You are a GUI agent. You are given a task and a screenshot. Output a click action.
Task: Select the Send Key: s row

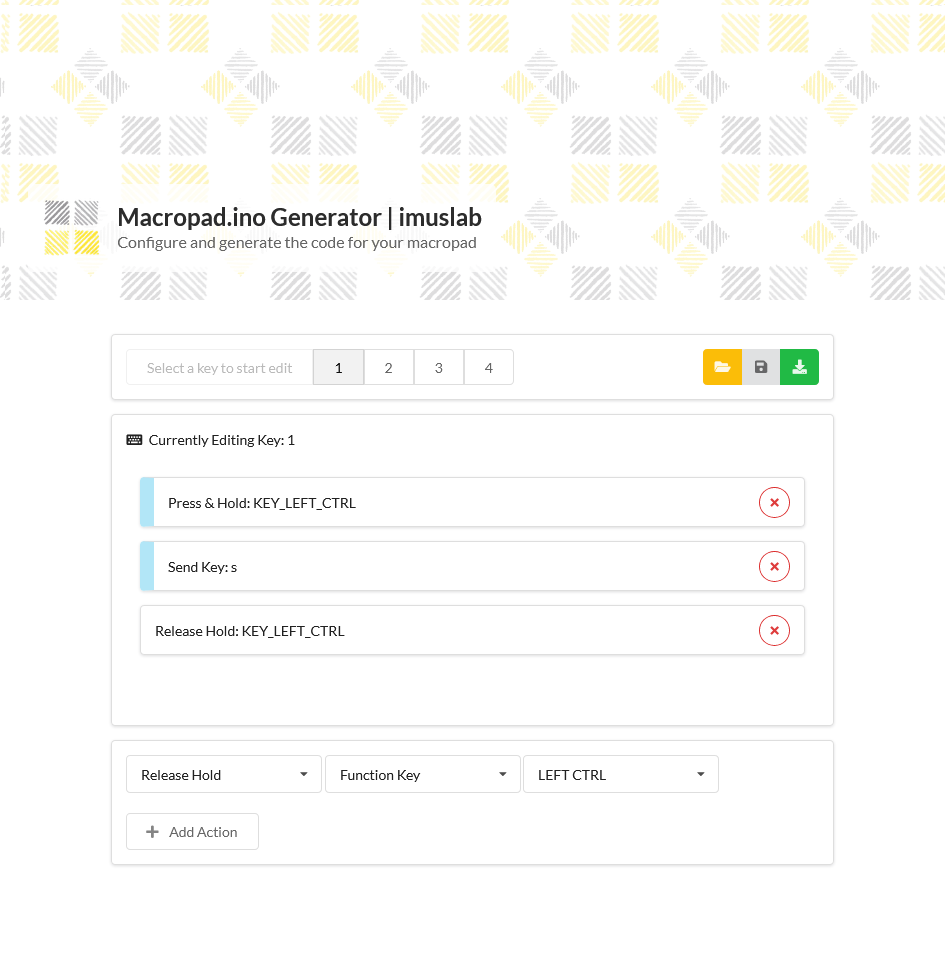point(472,566)
